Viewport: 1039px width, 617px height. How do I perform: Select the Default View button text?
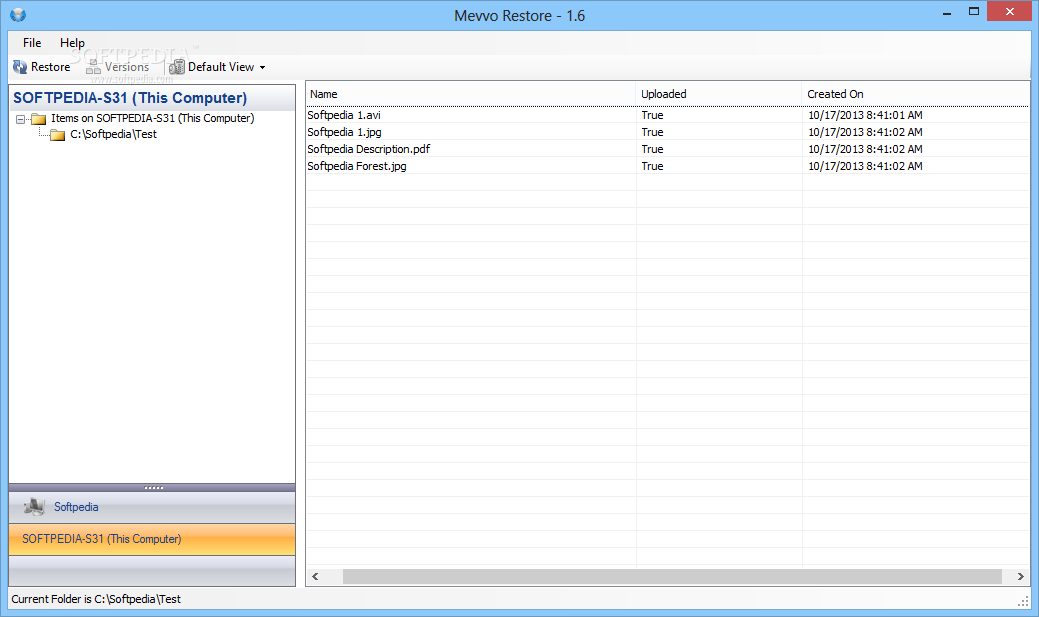(x=221, y=67)
